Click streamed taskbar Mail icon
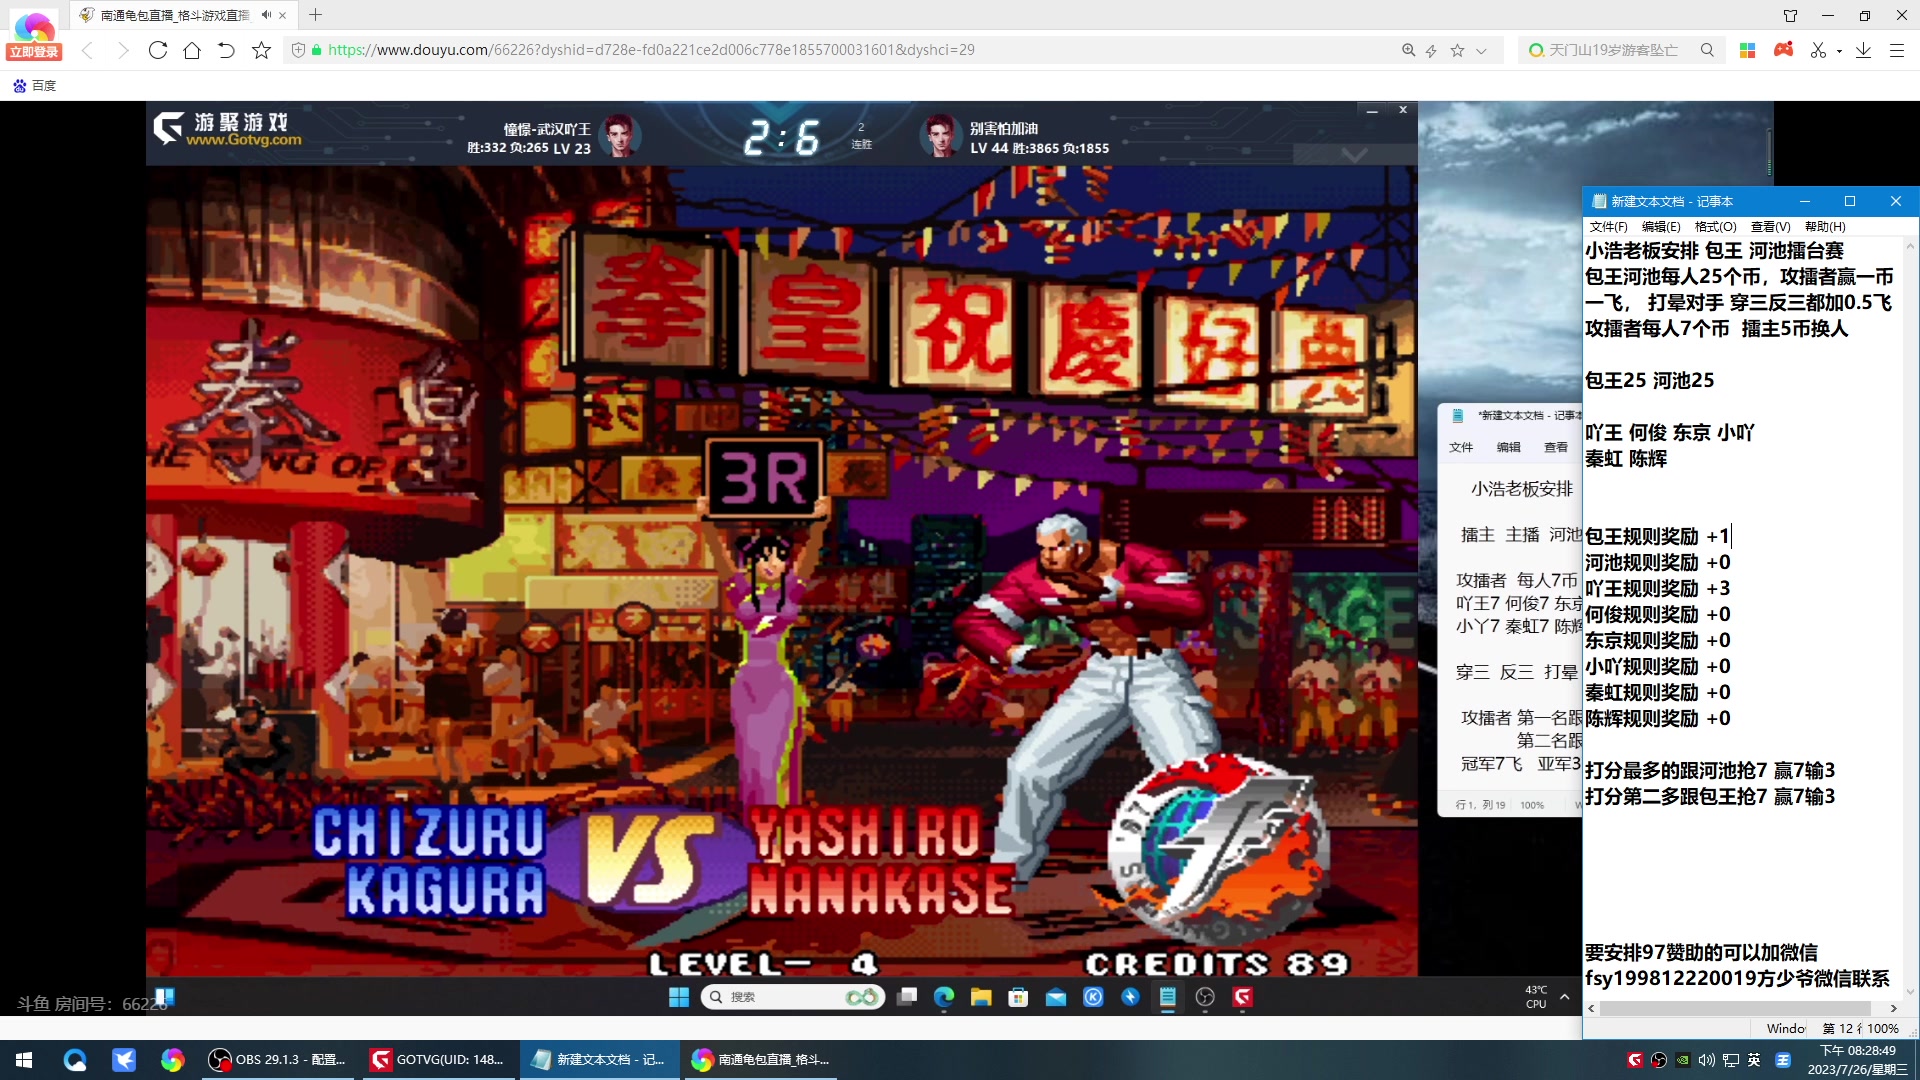Image resolution: width=1920 pixels, height=1080 pixels. (x=1056, y=997)
